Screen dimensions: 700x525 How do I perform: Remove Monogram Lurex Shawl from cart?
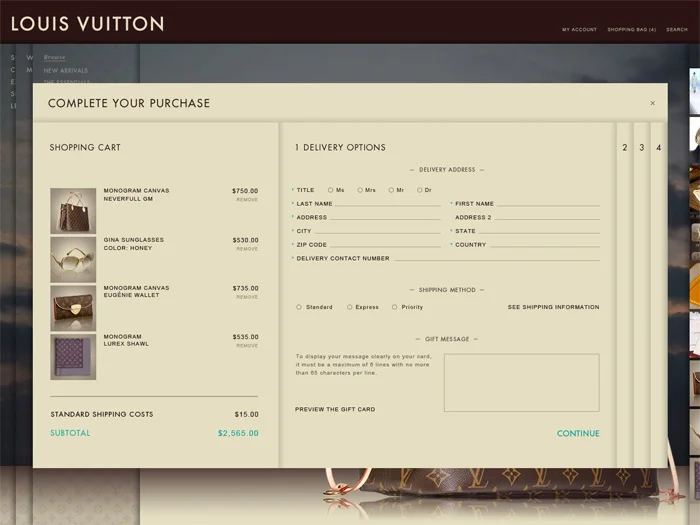tap(247, 346)
